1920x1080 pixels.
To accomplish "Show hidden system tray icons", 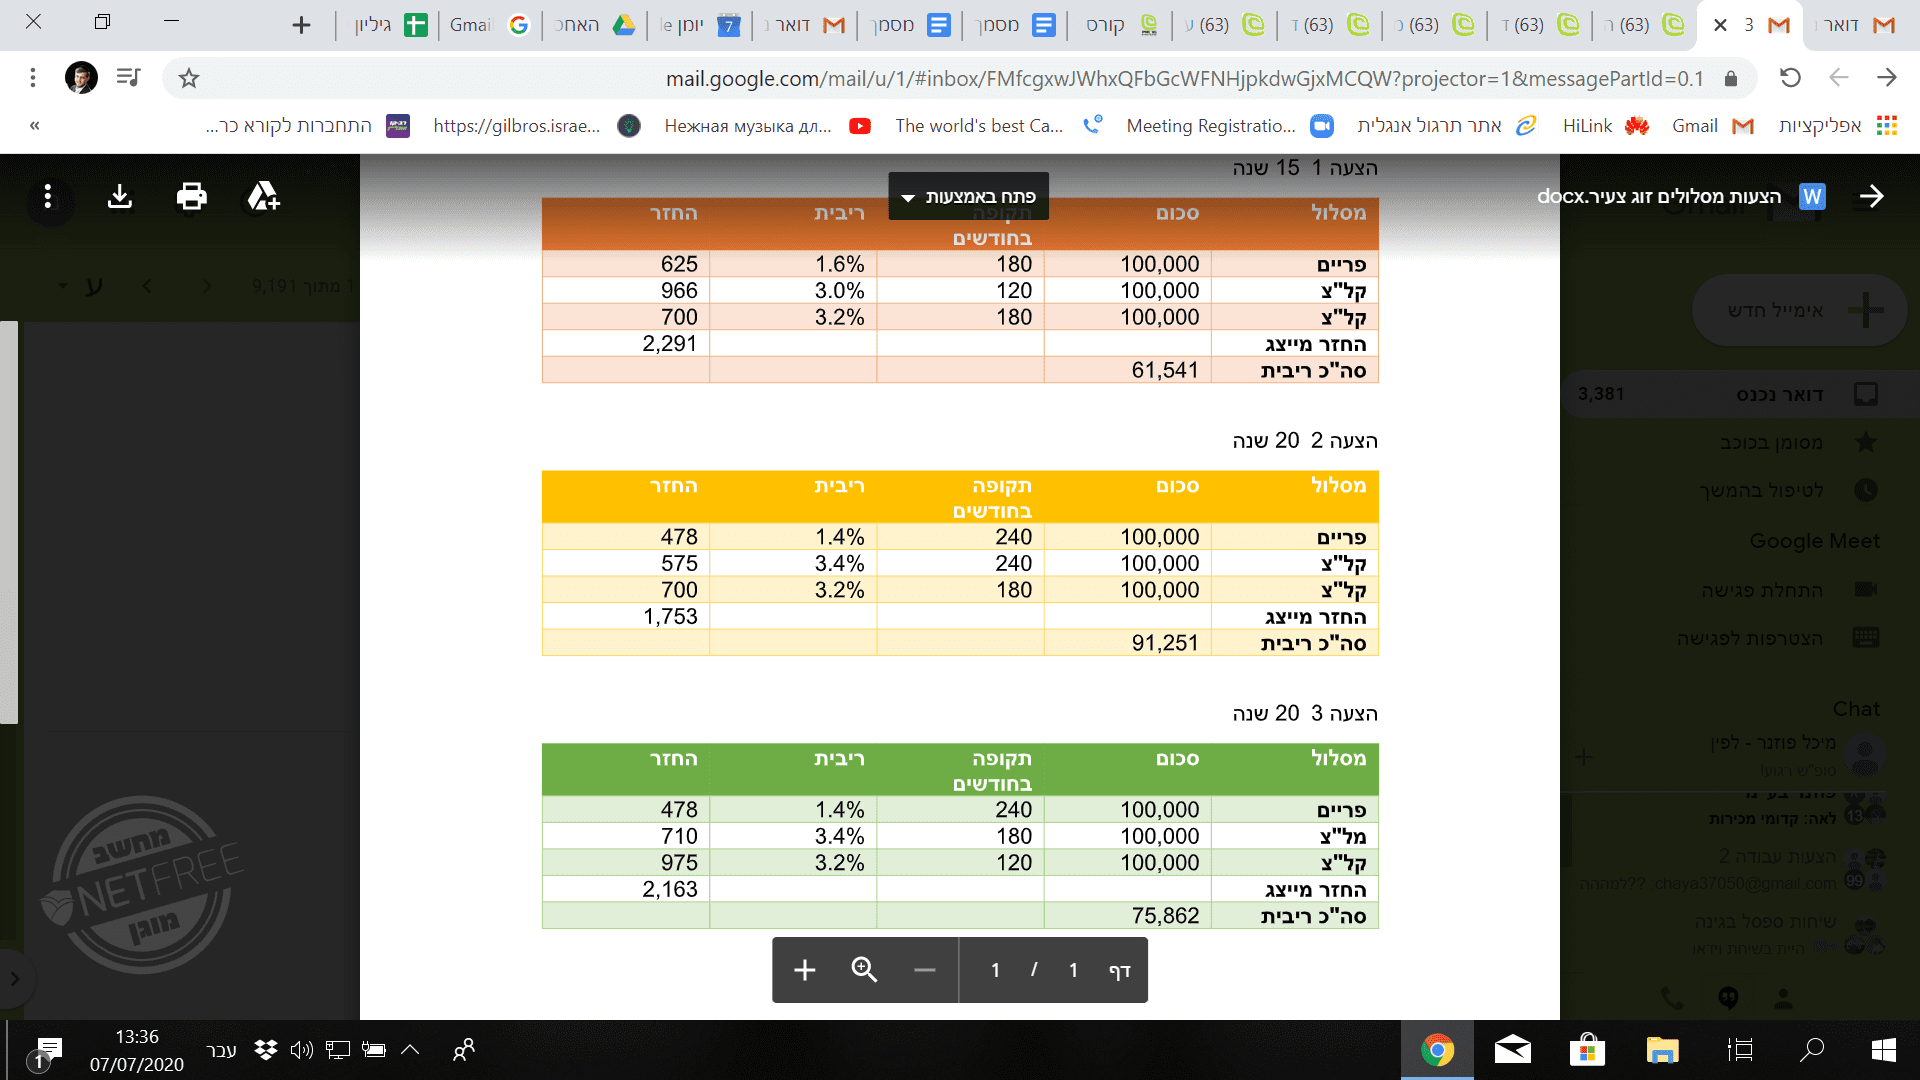I will [410, 1050].
